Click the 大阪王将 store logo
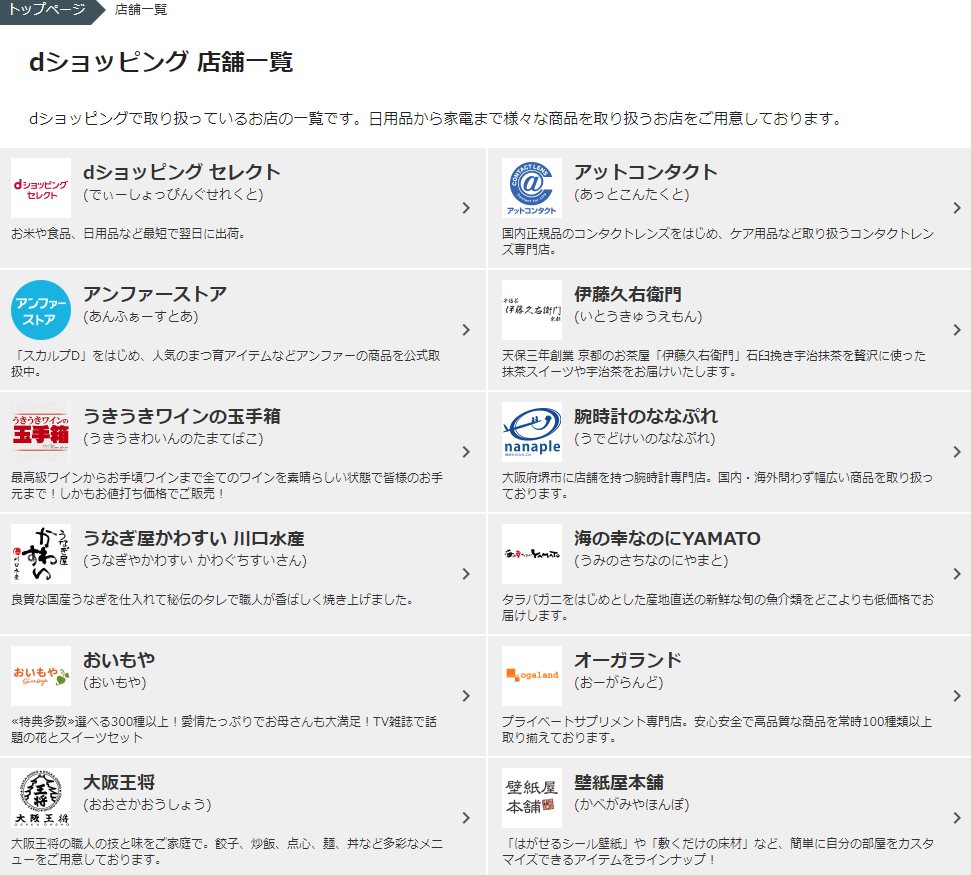Screen dimensions: 971x875 point(41,798)
